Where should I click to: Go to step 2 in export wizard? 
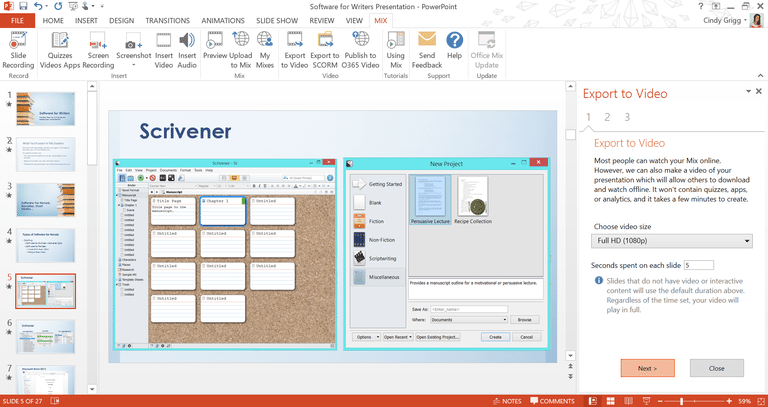(607, 117)
